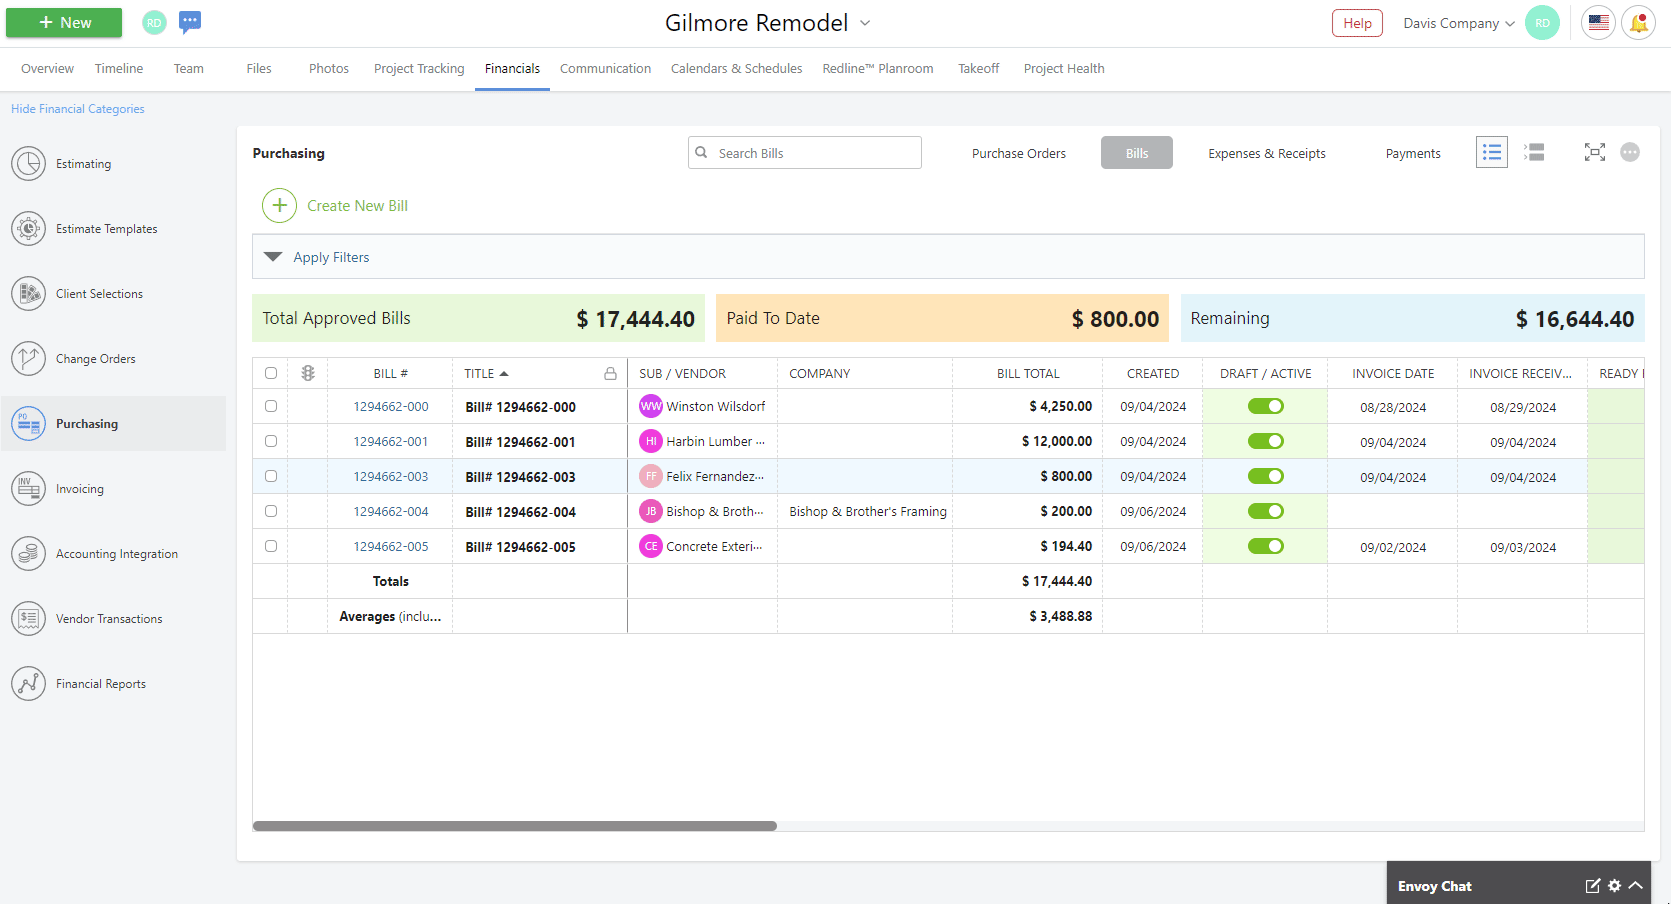1671x904 pixels.
Task: Click the Create New Bill plus icon
Action: coord(279,206)
